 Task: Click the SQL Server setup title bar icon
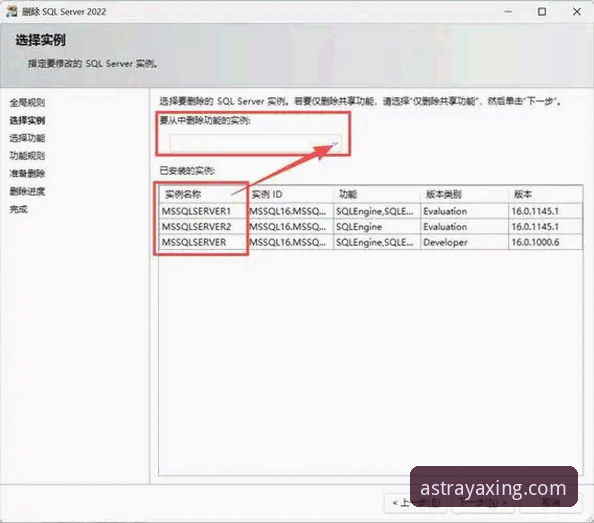pos(12,11)
